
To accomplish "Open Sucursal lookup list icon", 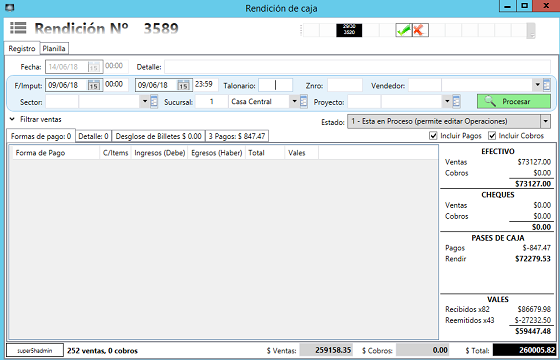I will pos(304,101).
